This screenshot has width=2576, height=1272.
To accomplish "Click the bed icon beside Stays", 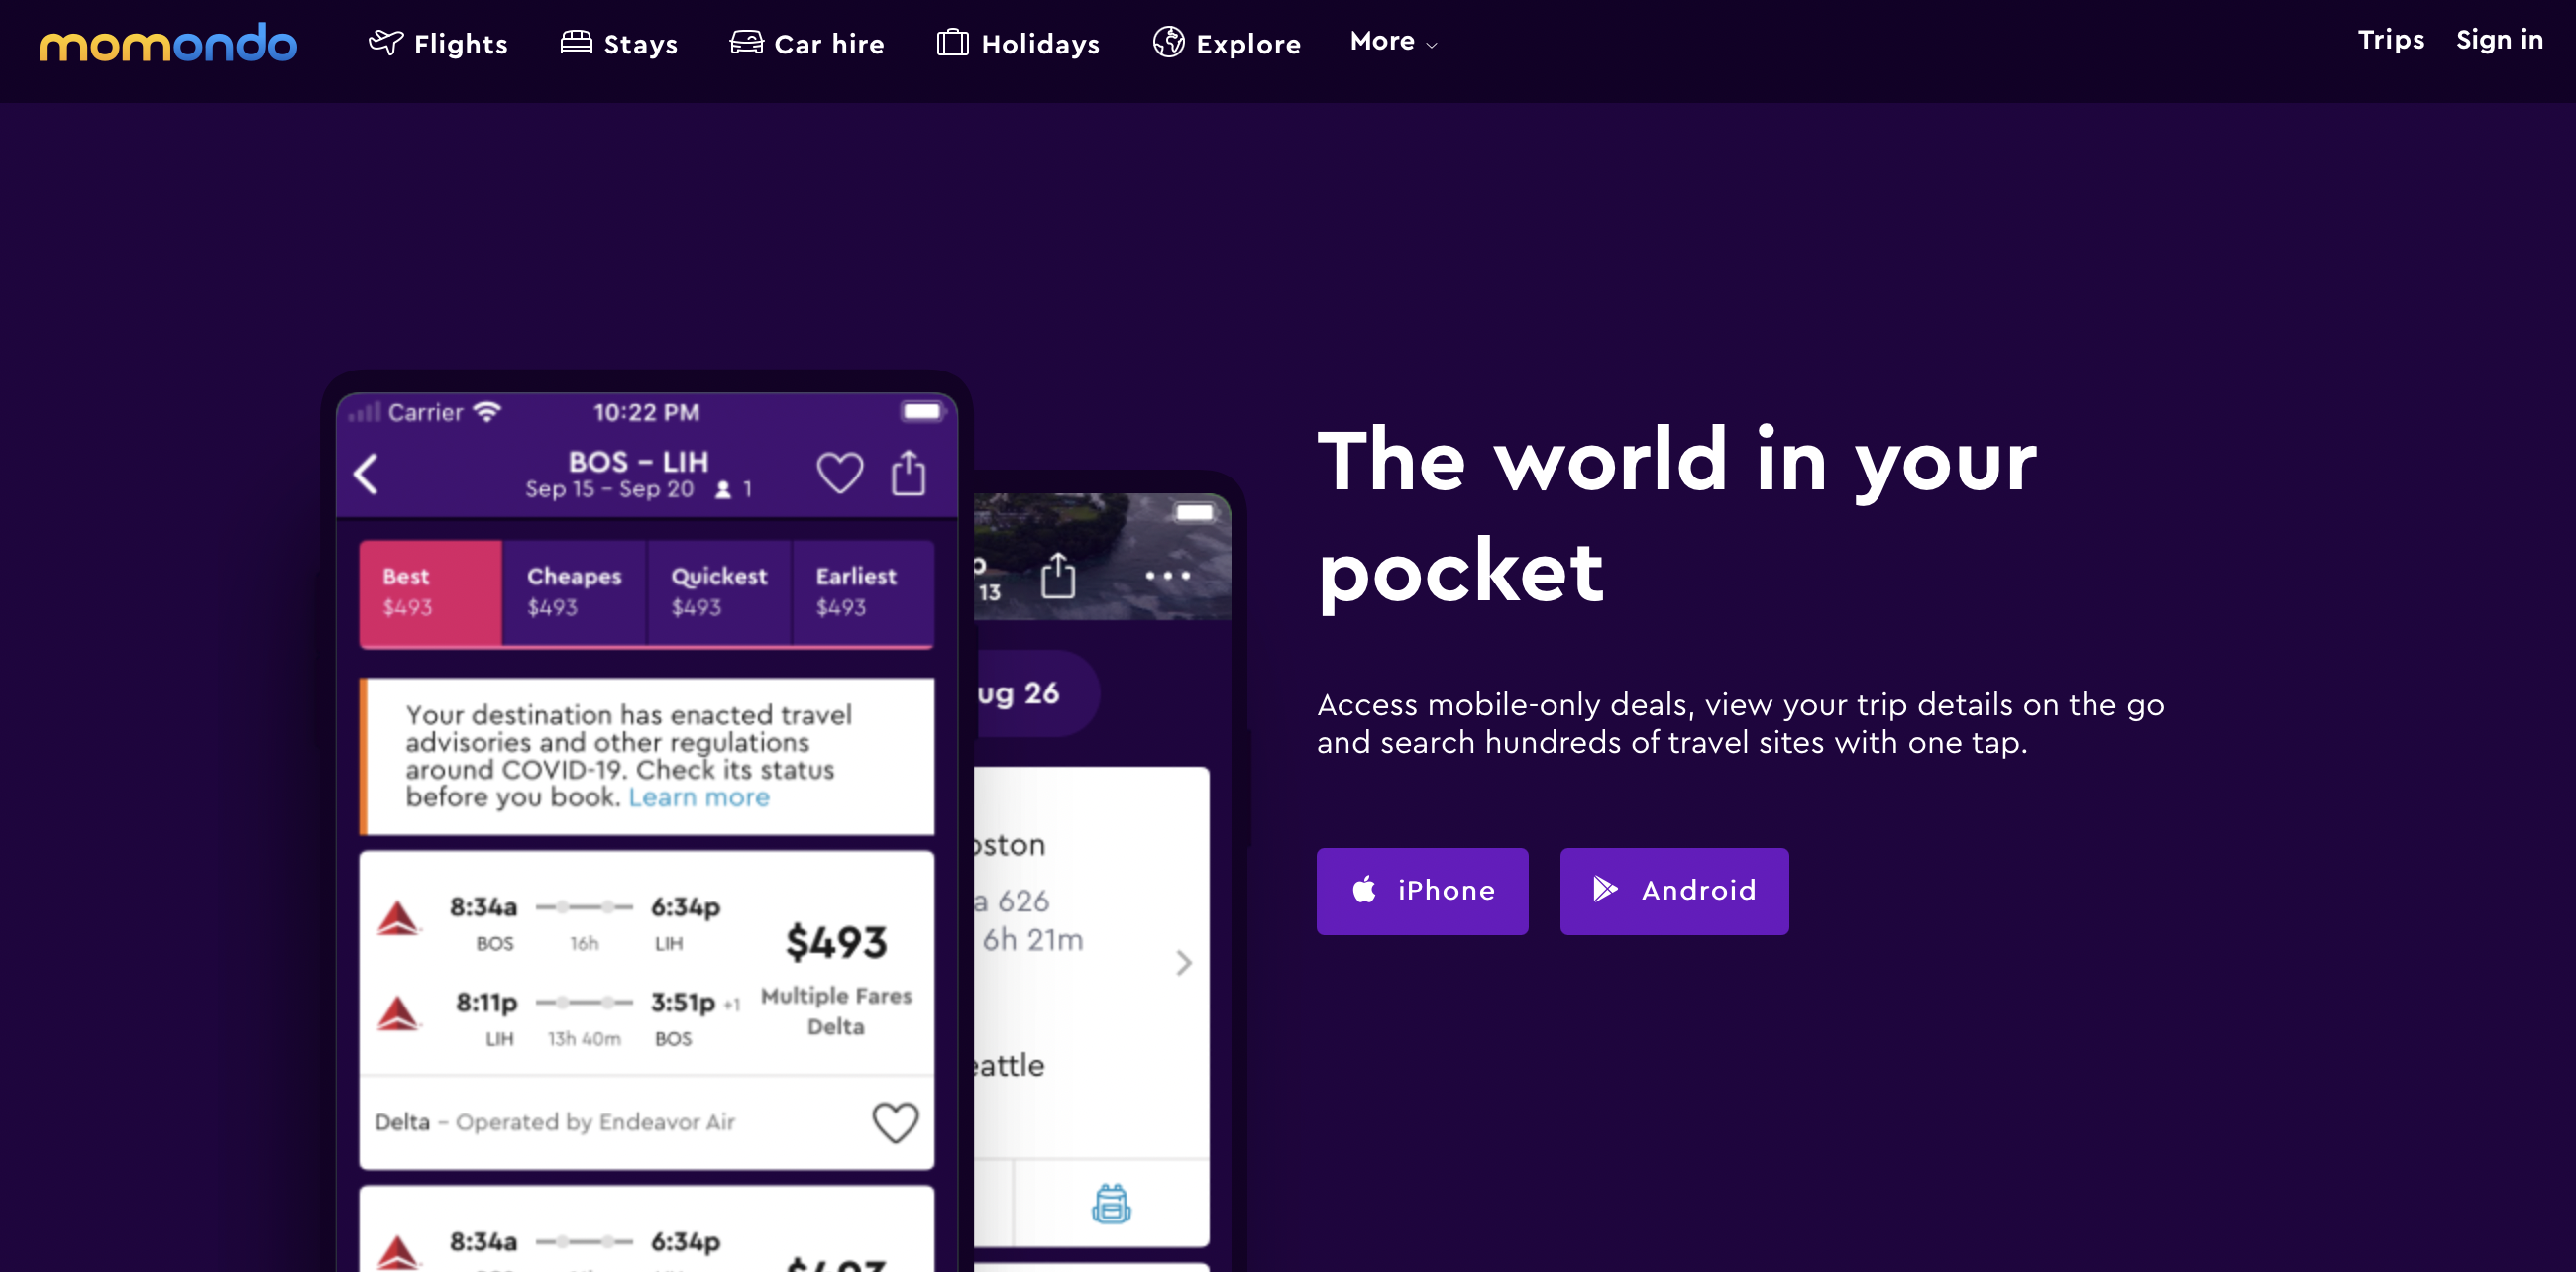I will (x=576, y=42).
